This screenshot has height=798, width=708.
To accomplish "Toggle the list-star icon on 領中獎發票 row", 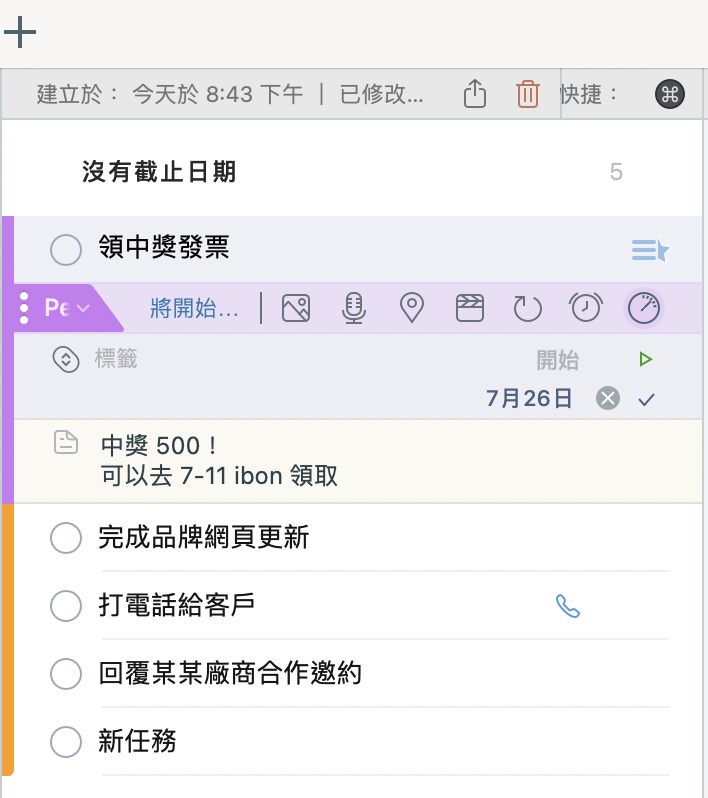I will [650, 250].
